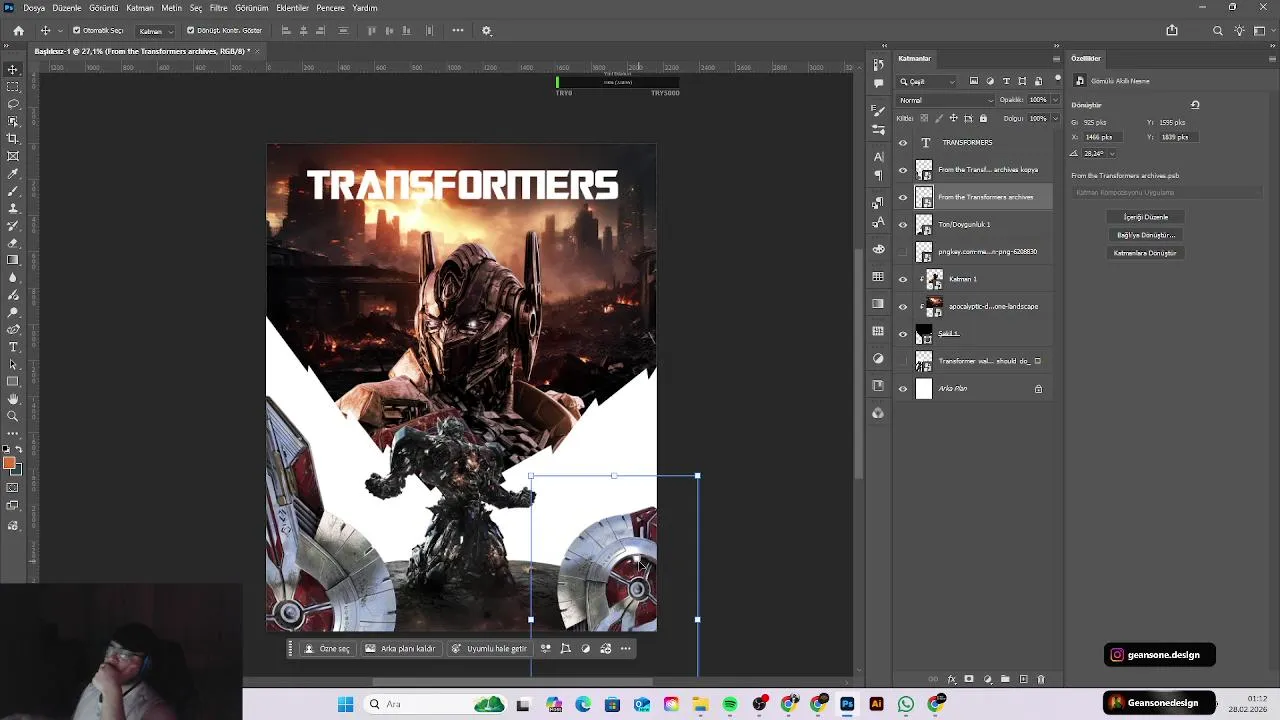
Task: Select the Crop tool
Action: click(13, 138)
